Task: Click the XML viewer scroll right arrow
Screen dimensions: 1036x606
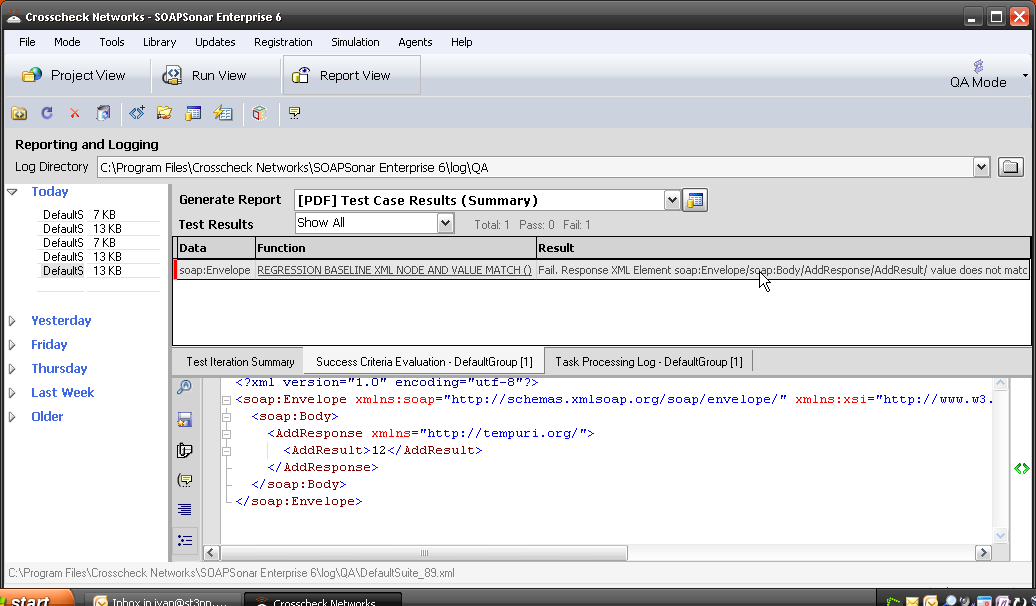Action: 983,552
